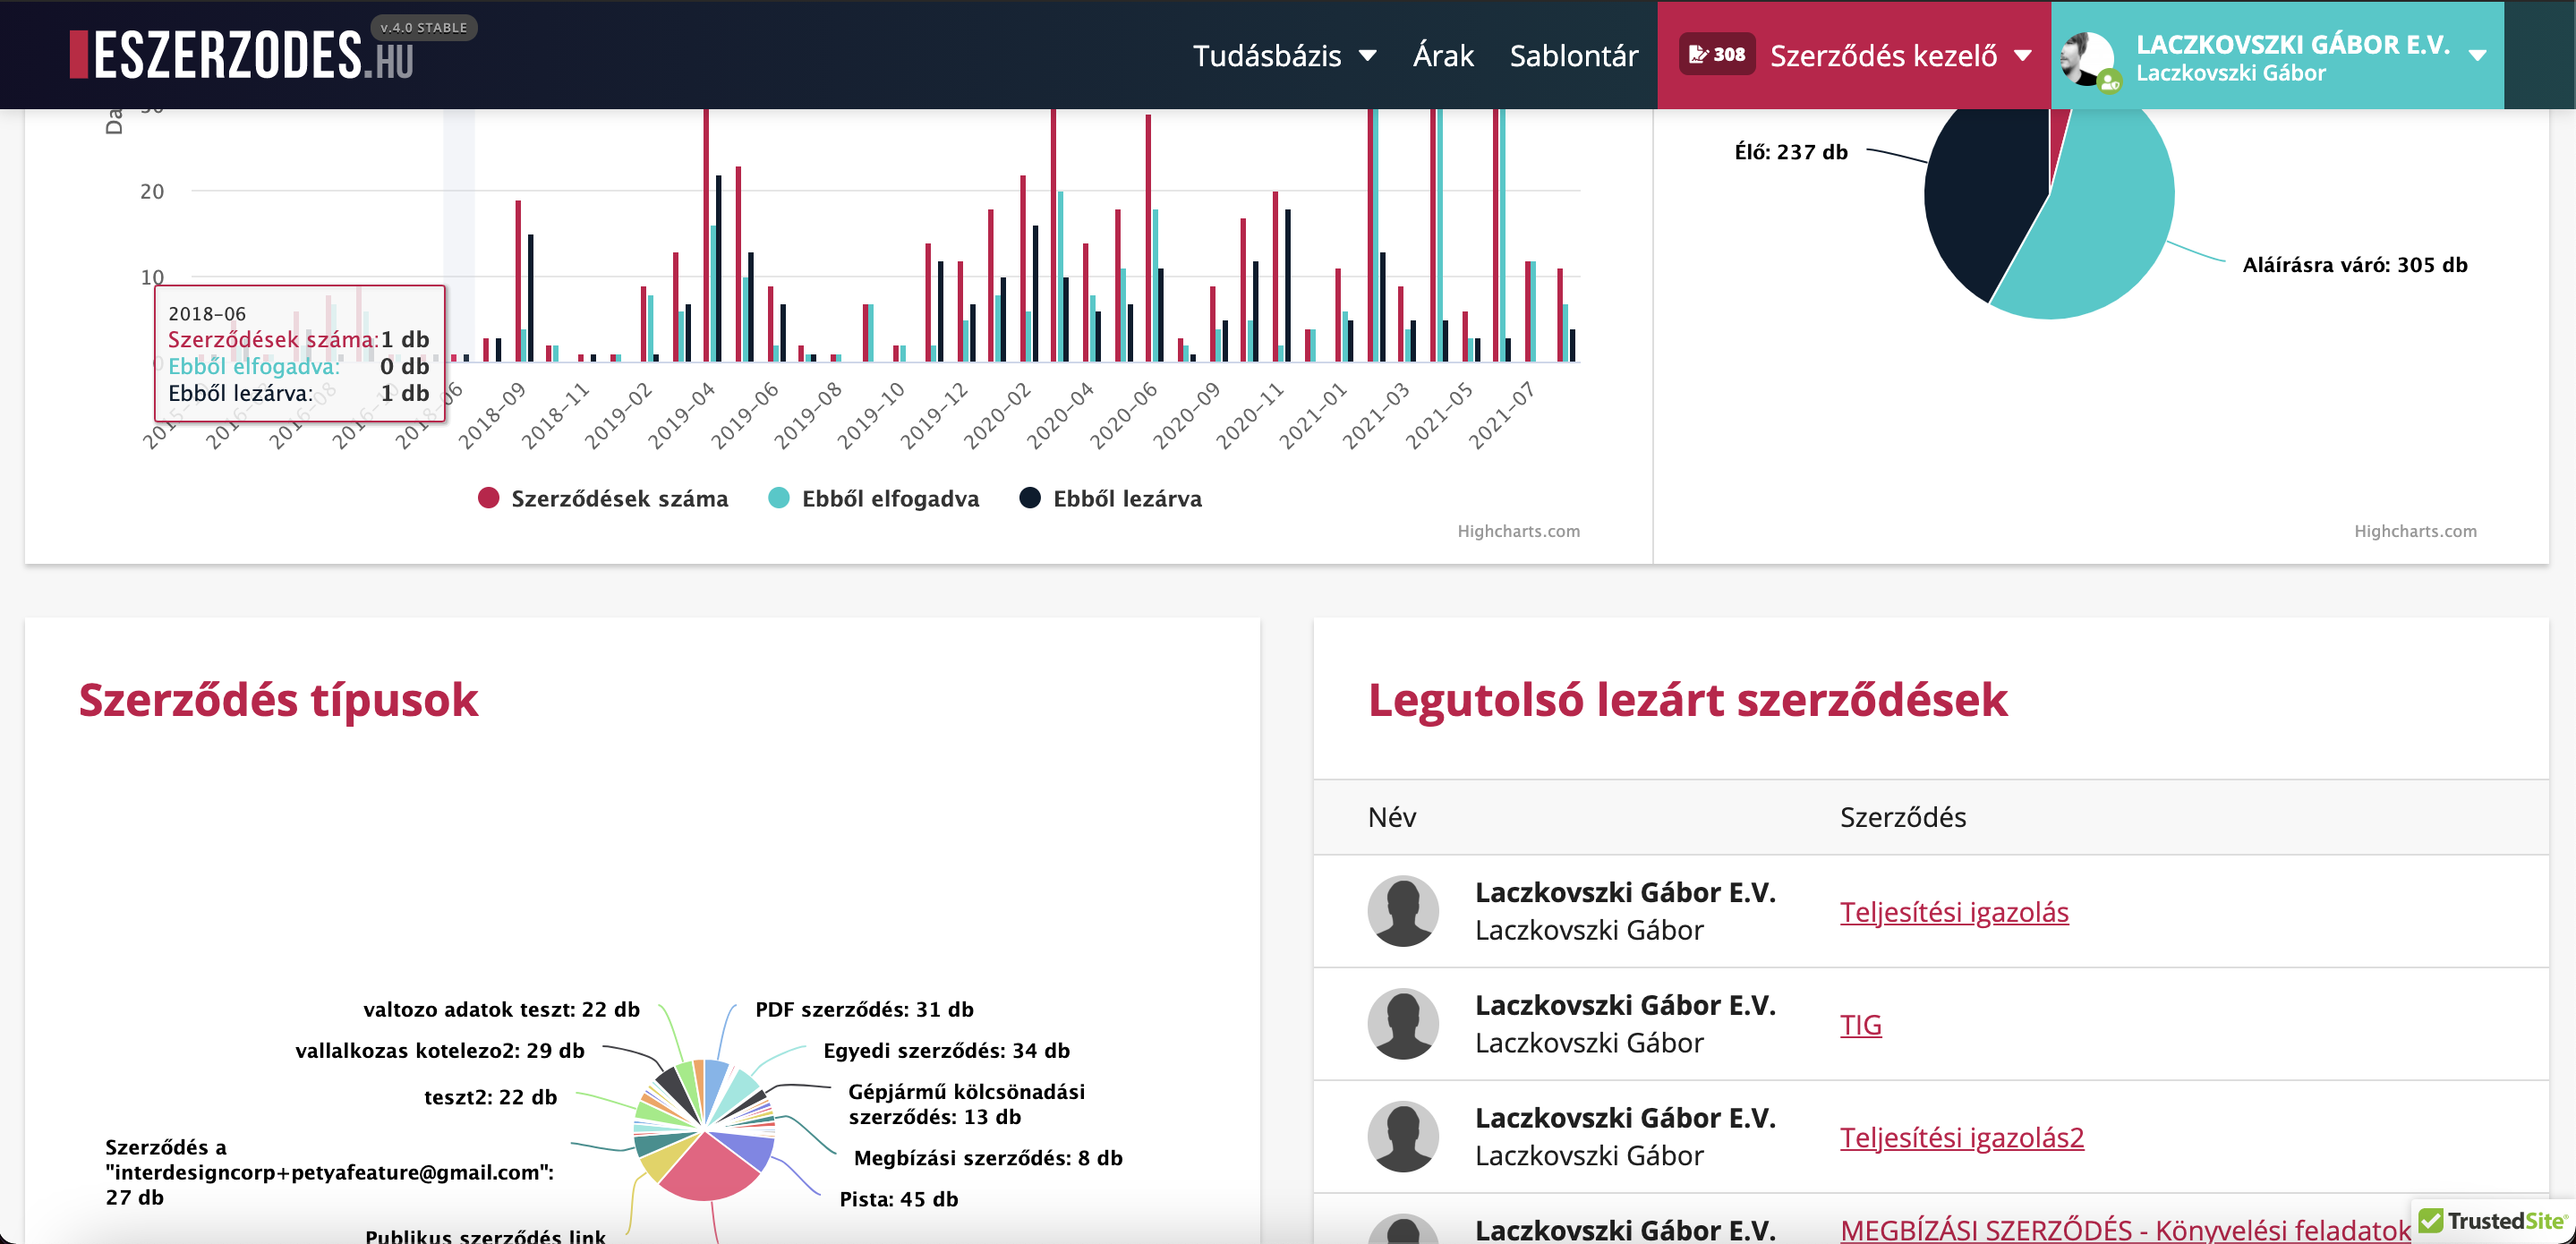Viewport: 2576px width, 1244px height.
Task: Open the Highcharts.com credit under the bar chart
Action: [1518, 531]
